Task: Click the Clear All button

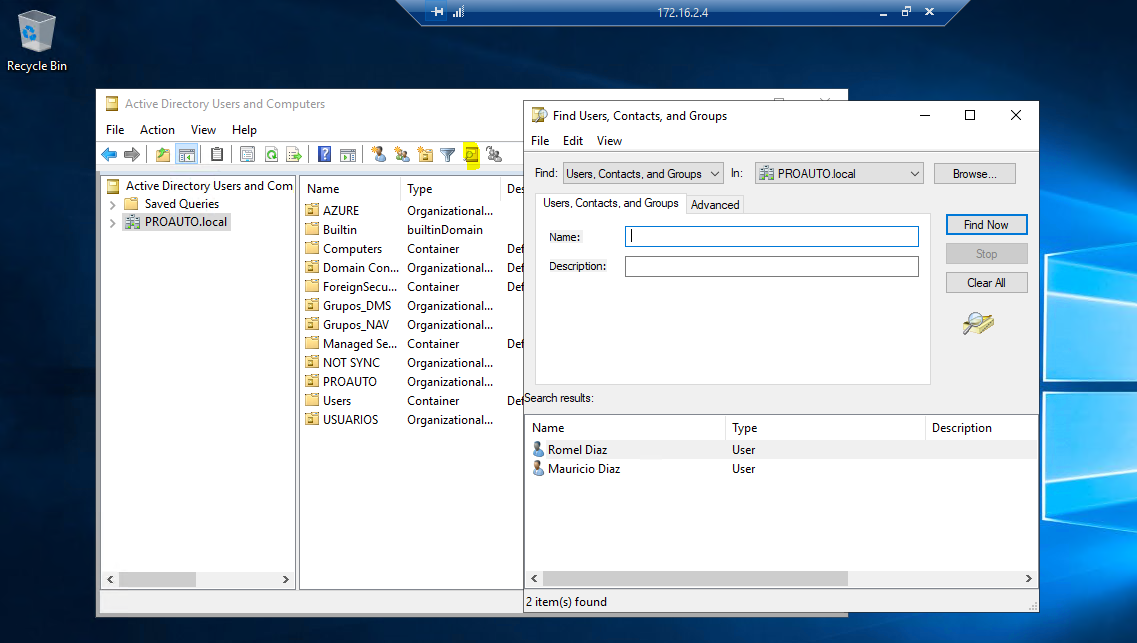Action: (986, 283)
